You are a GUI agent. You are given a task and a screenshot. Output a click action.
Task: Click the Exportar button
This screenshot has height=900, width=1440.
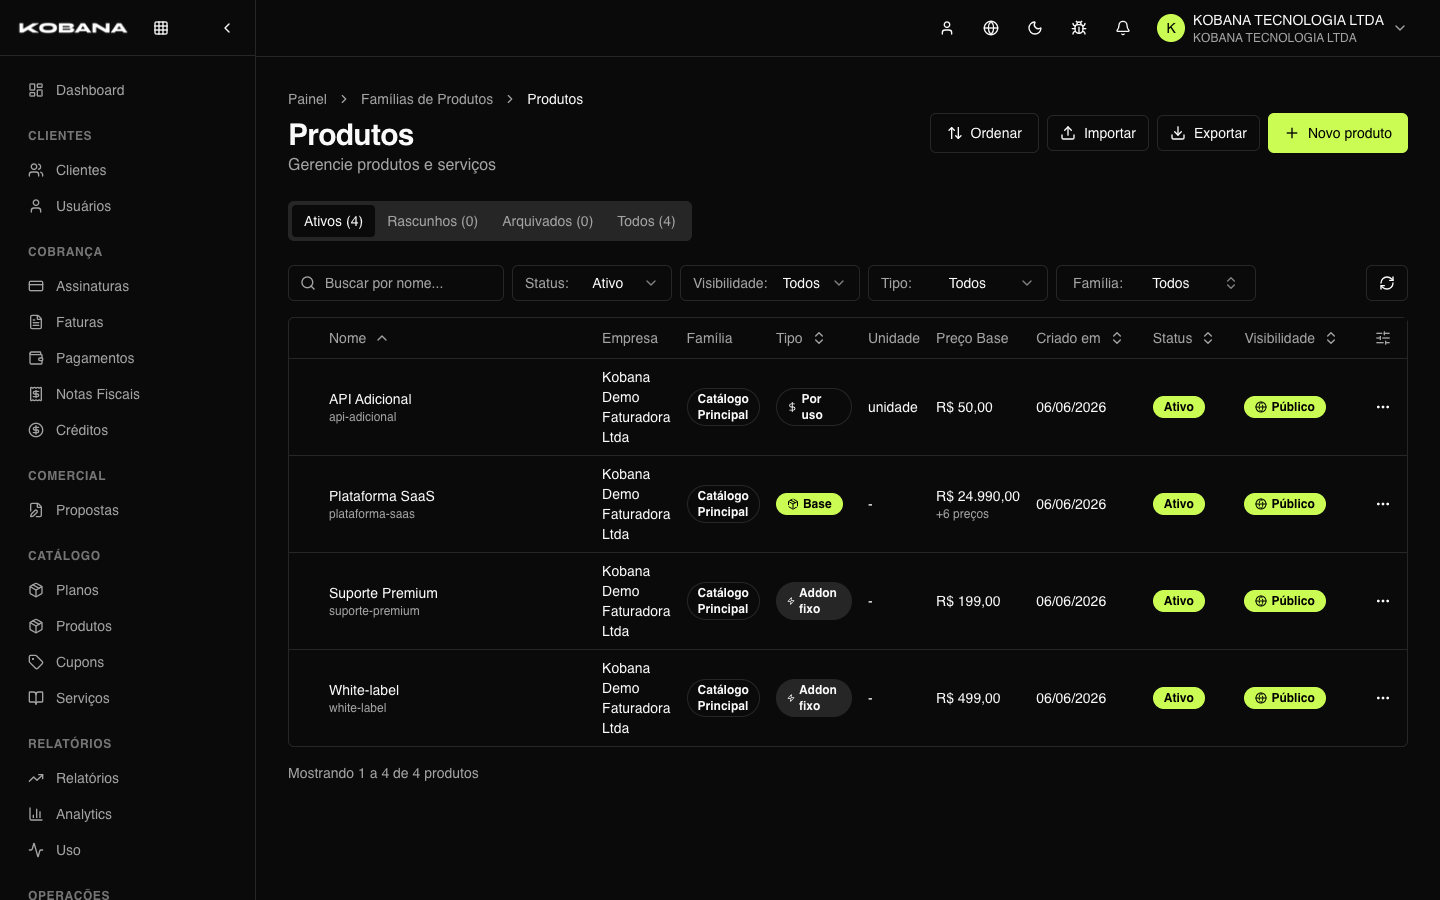click(x=1208, y=133)
